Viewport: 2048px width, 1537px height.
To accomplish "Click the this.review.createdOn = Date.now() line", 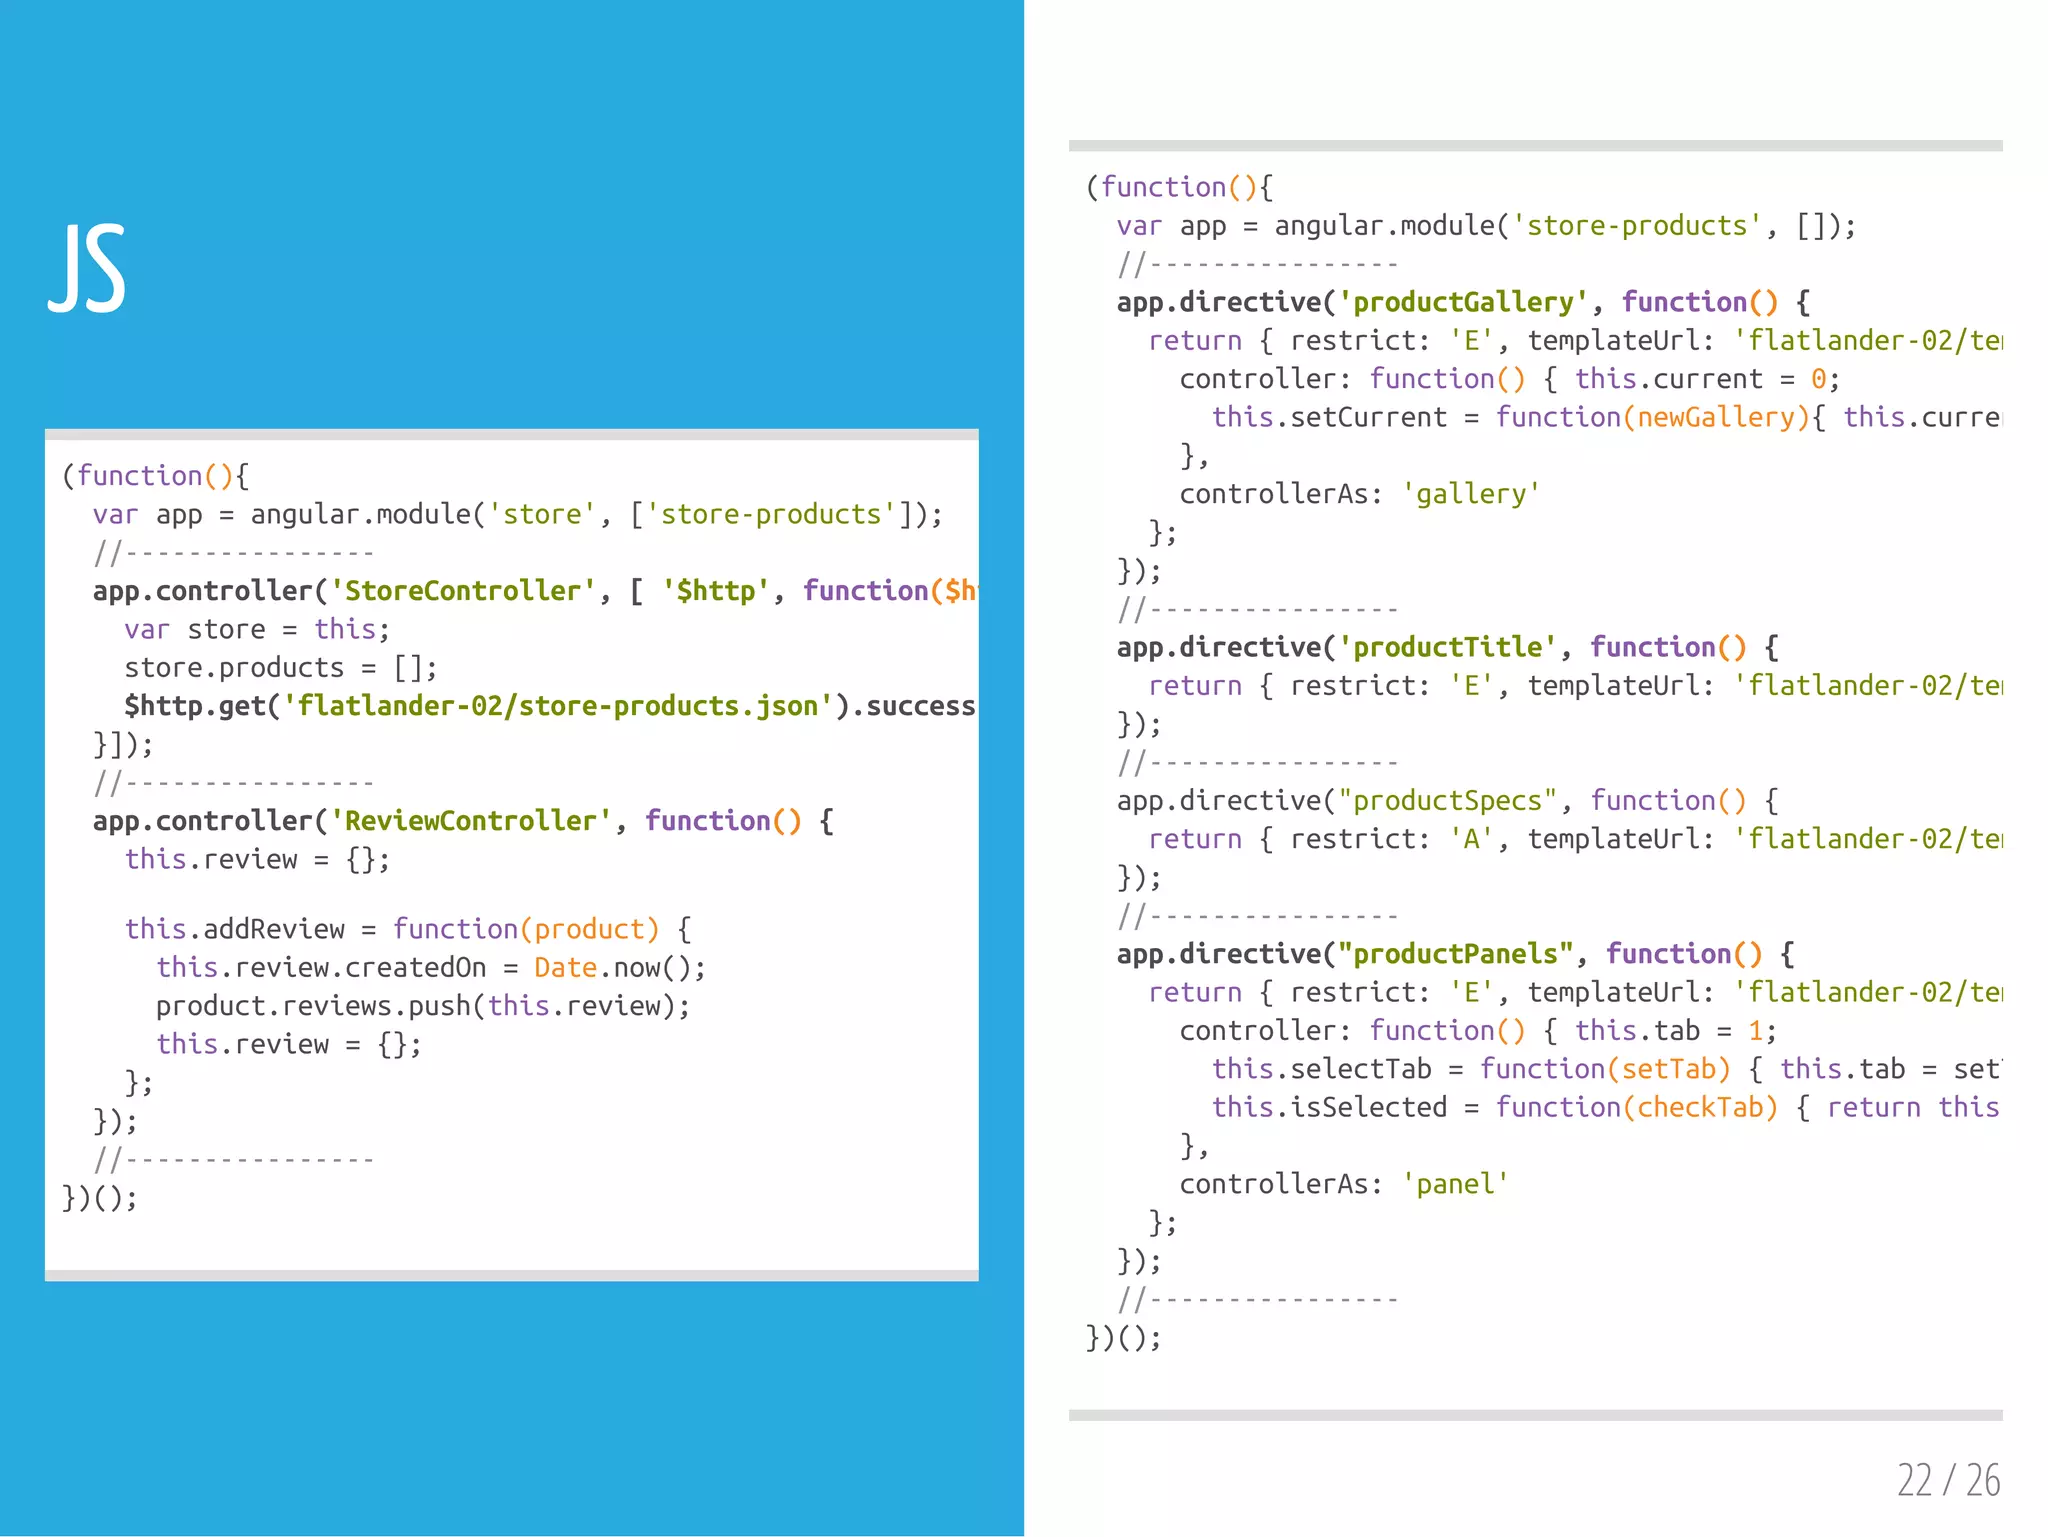I will (431, 967).
